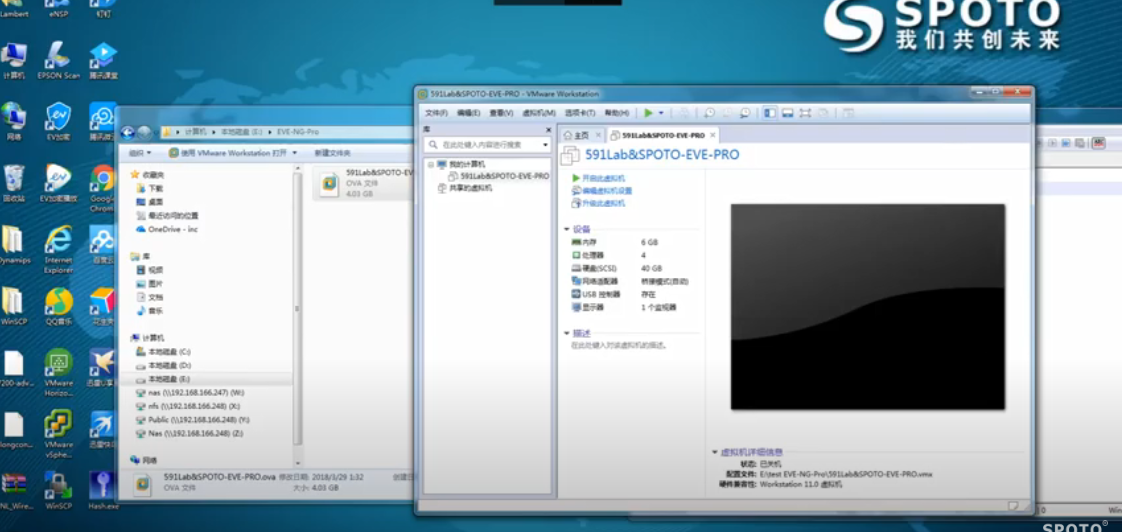
Task: Enter full screen mode icon in VMware toolbar
Action: [805, 113]
